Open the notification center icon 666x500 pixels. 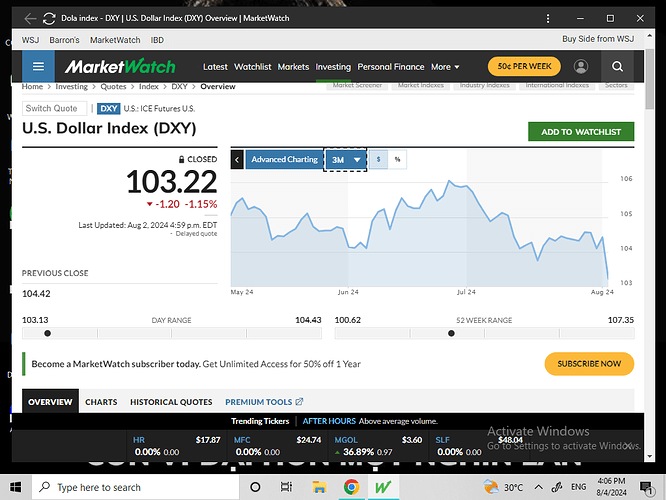point(646,488)
